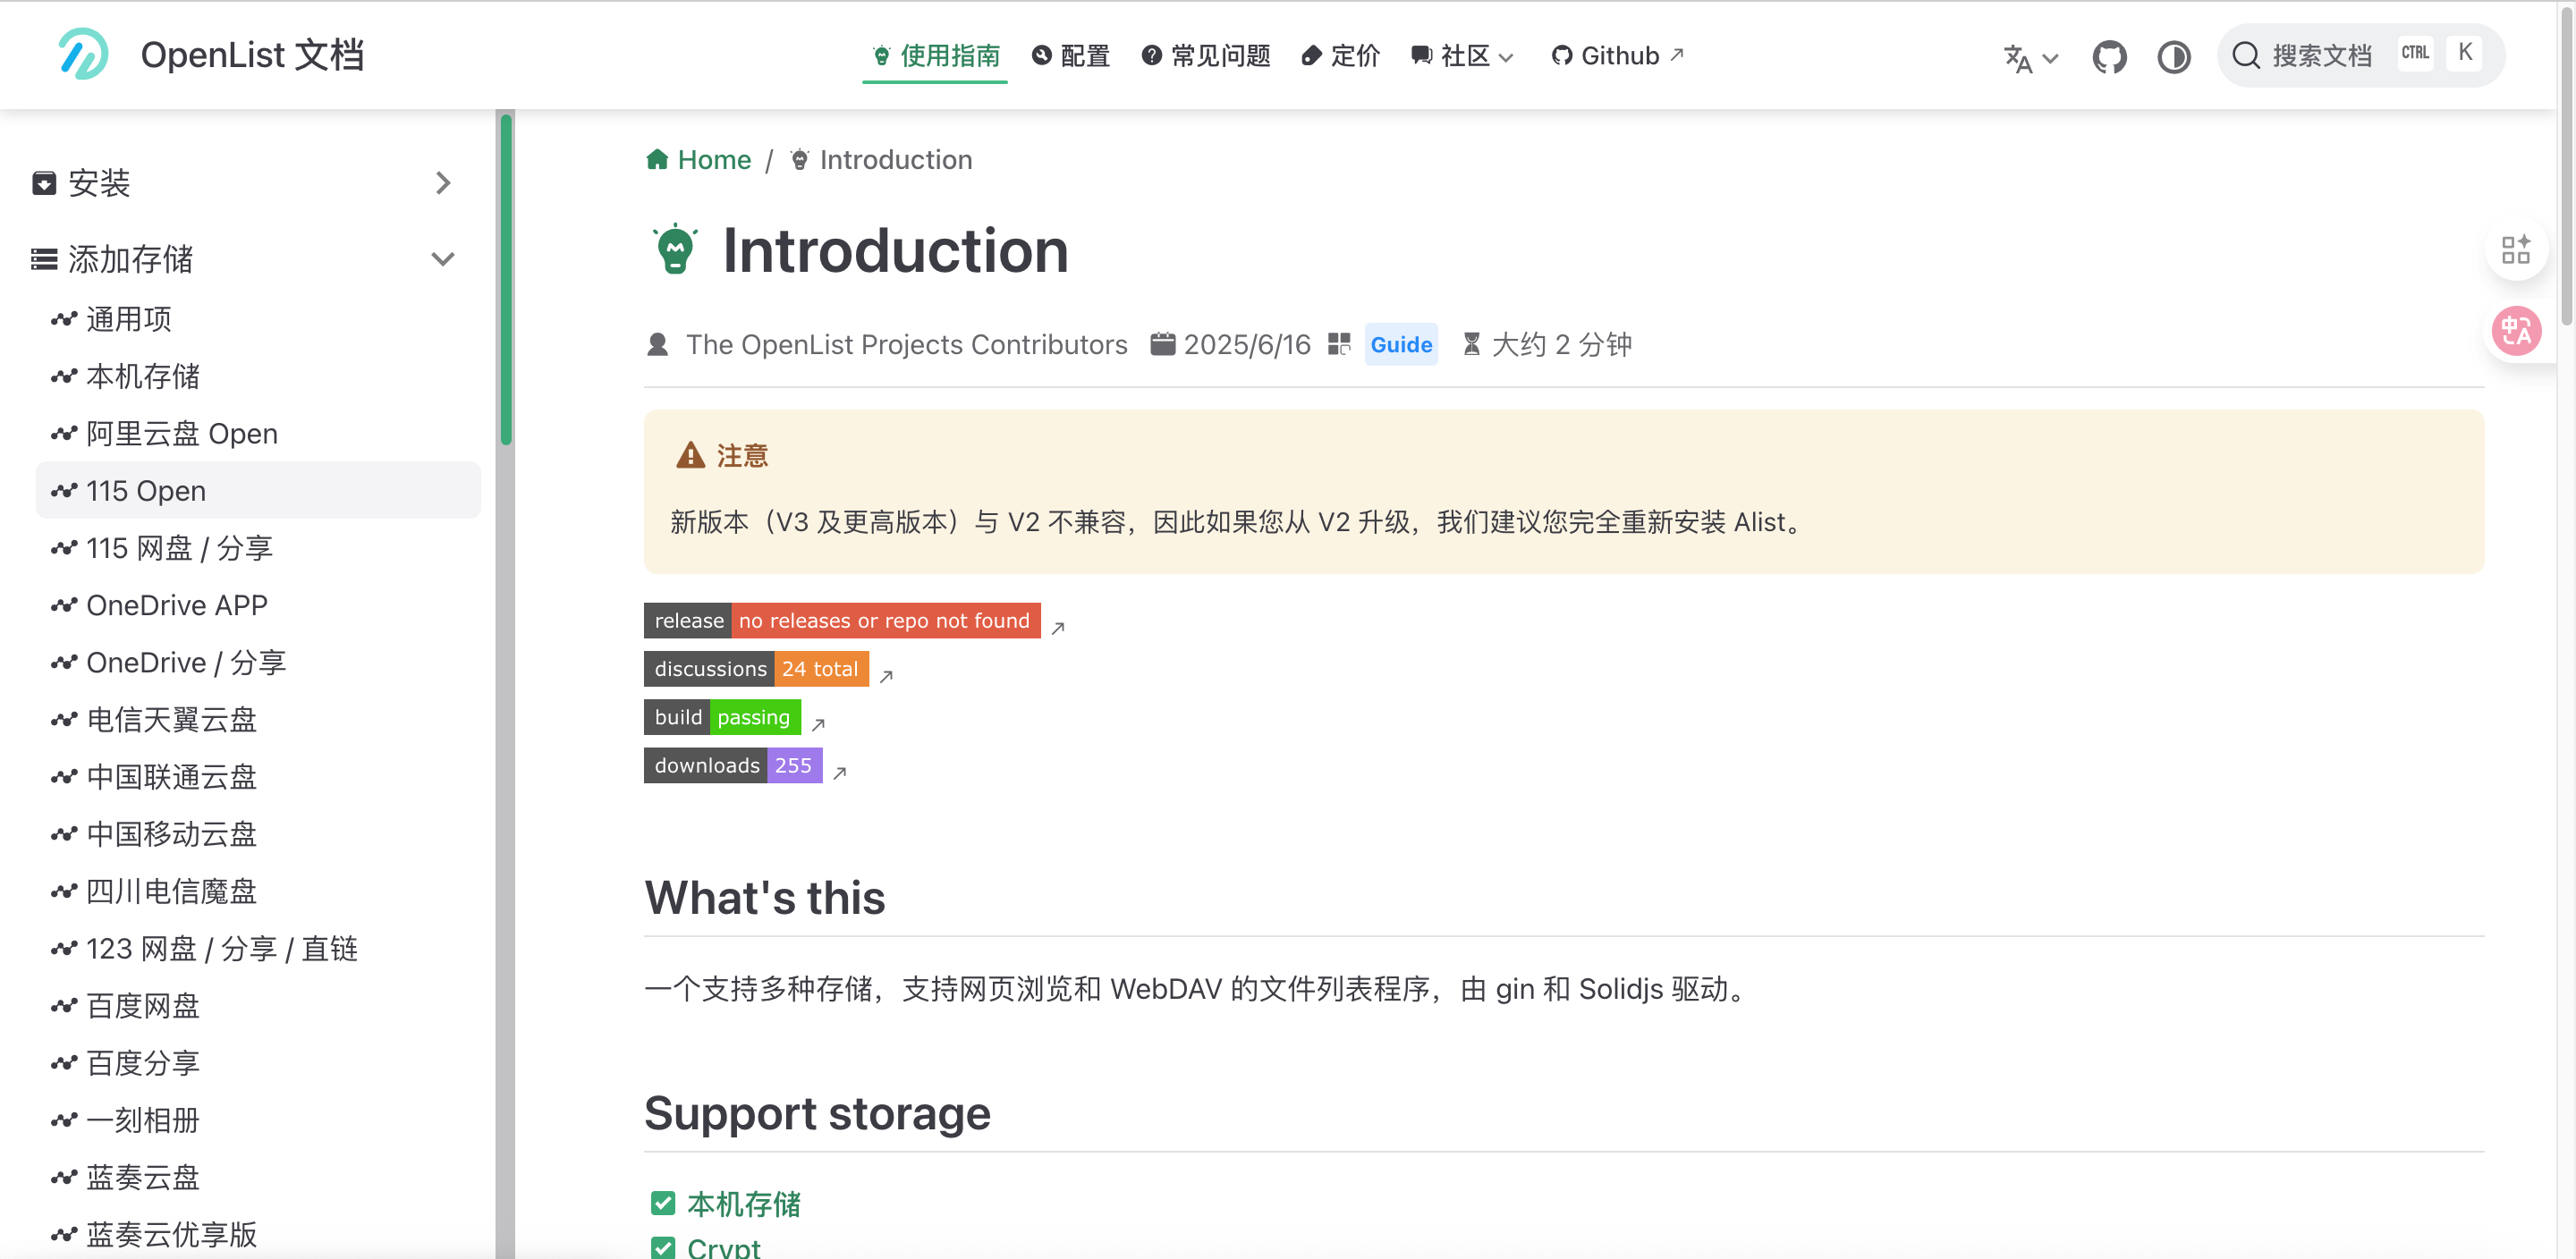Select the 配置 navigation tab

click(1071, 56)
